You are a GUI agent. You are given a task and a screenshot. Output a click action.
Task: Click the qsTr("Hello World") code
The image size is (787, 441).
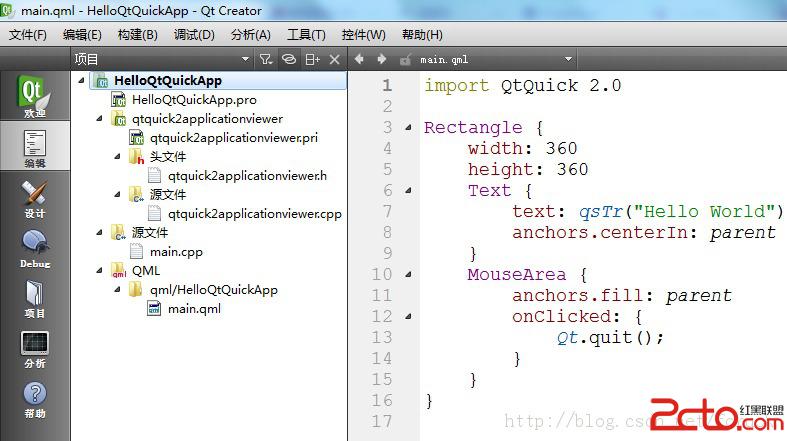pyautogui.click(x=681, y=212)
